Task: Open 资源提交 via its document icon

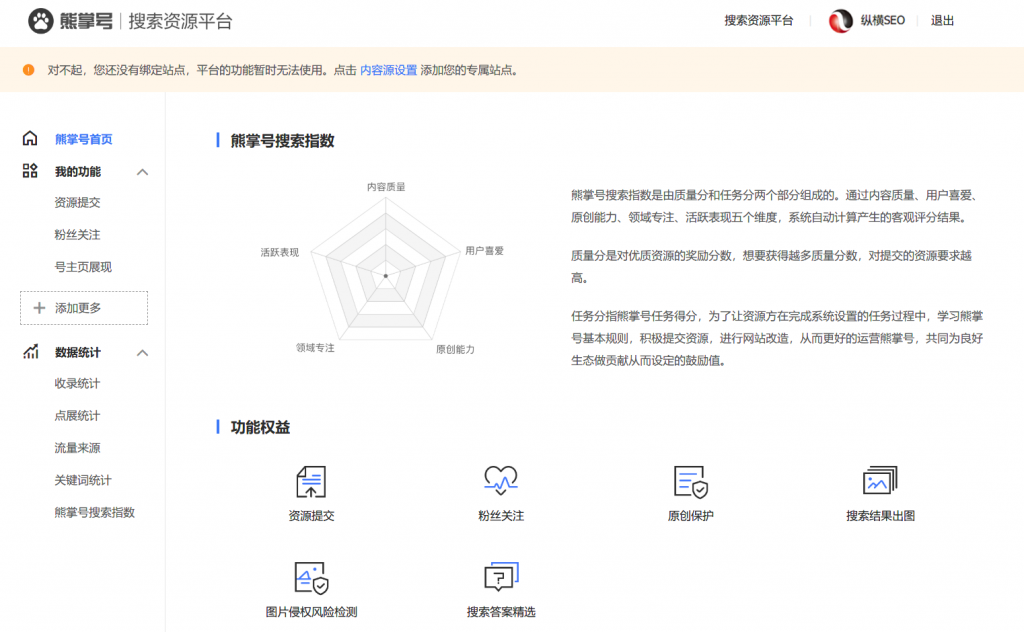Action: [x=310, y=483]
